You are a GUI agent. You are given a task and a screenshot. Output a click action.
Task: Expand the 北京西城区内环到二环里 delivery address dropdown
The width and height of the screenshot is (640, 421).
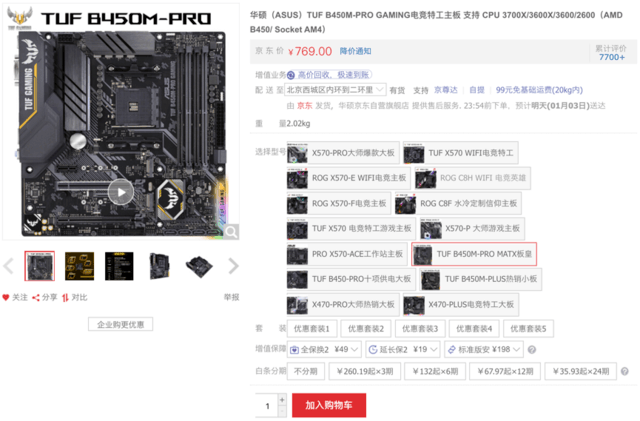click(336, 90)
